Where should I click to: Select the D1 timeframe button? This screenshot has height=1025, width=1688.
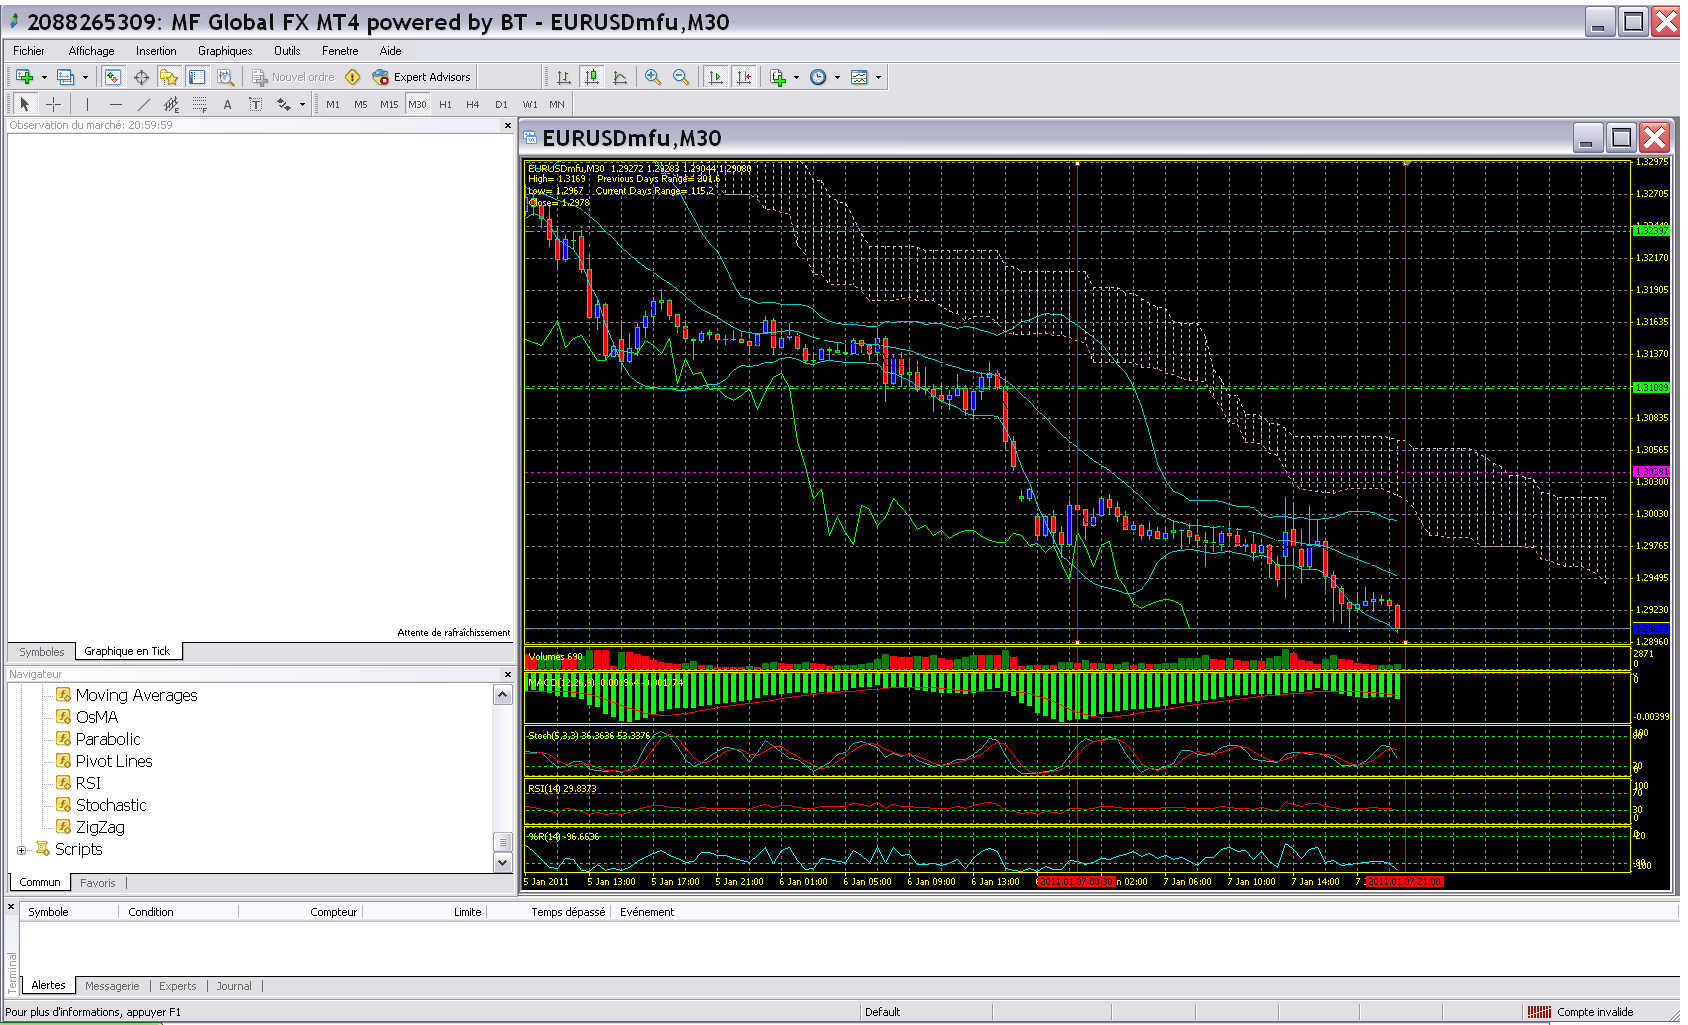click(501, 104)
